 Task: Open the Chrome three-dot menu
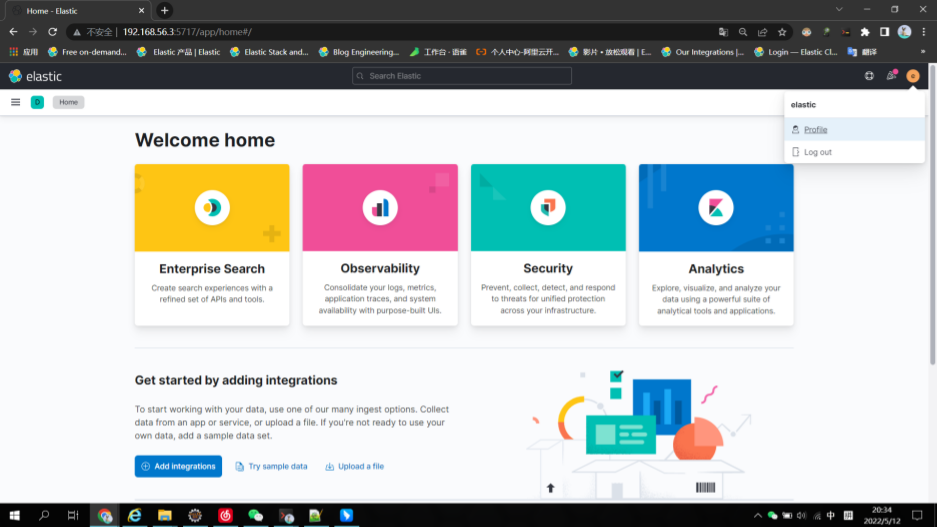point(924,32)
